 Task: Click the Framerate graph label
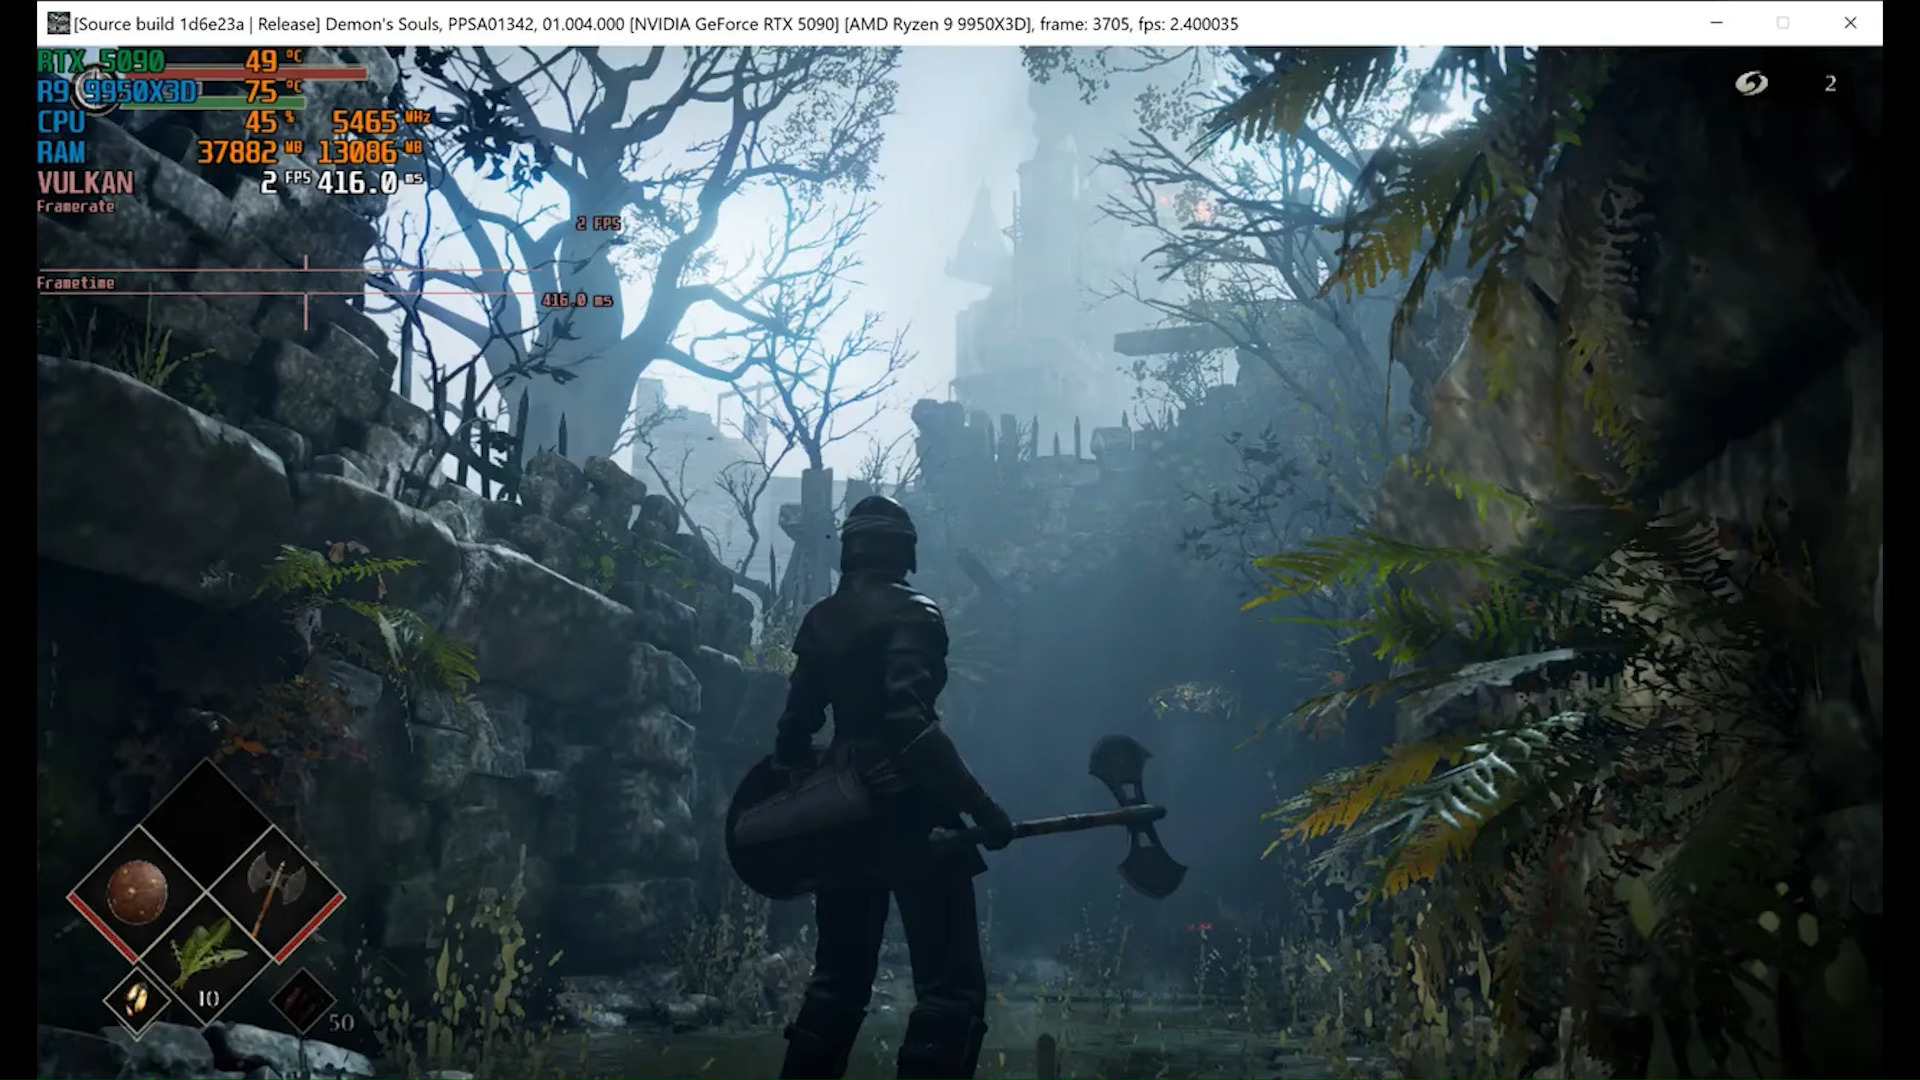coord(76,207)
